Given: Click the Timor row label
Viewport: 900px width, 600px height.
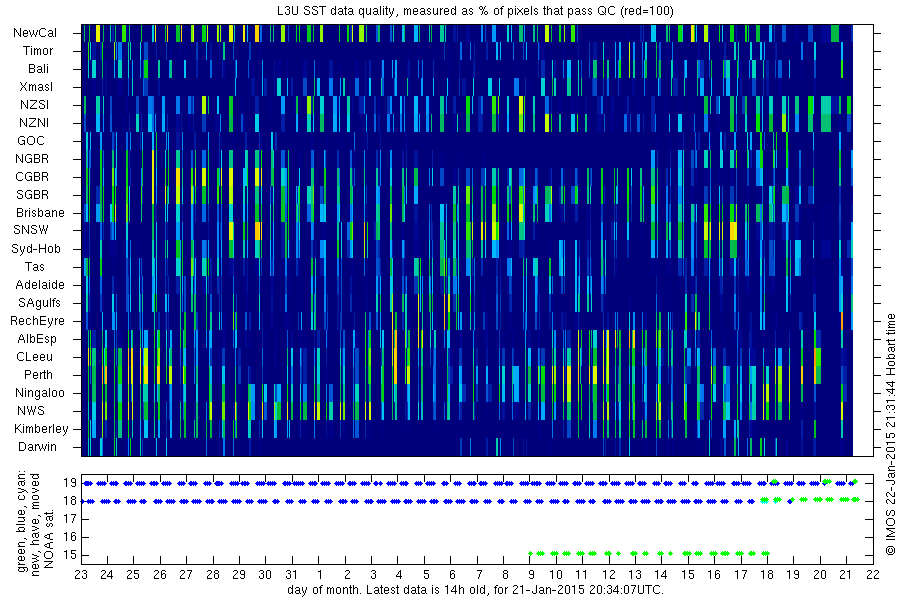Looking at the screenshot, I should click(x=38, y=51).
